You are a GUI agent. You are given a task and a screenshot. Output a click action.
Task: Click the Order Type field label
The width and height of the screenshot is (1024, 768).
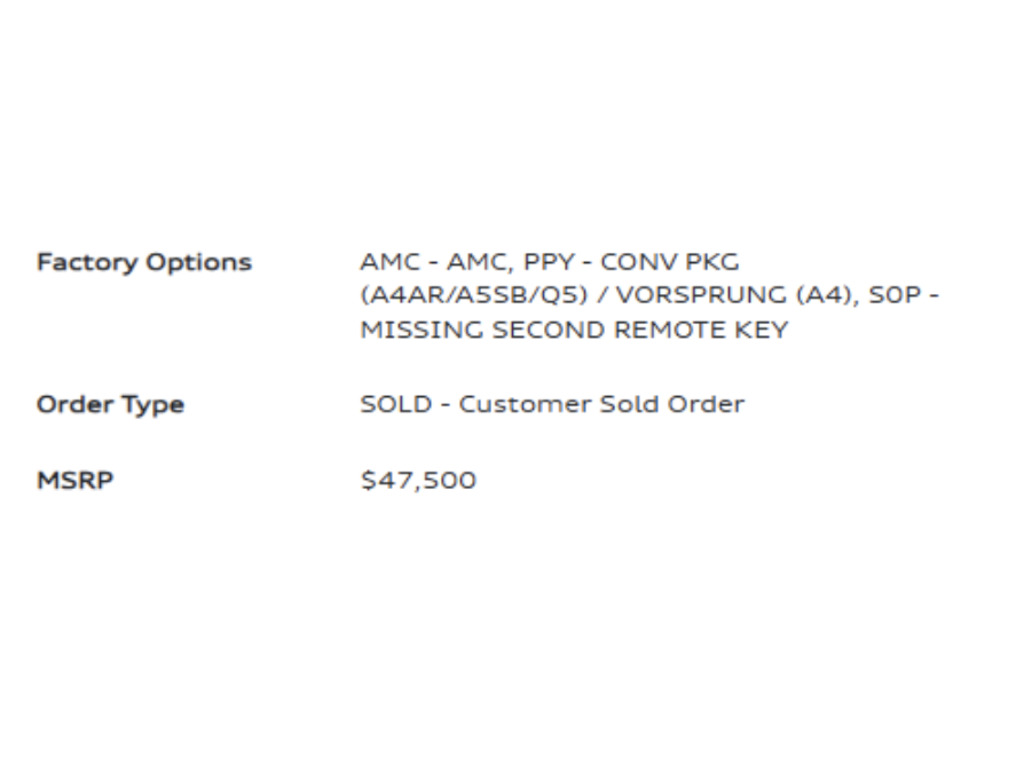(110, 405)
